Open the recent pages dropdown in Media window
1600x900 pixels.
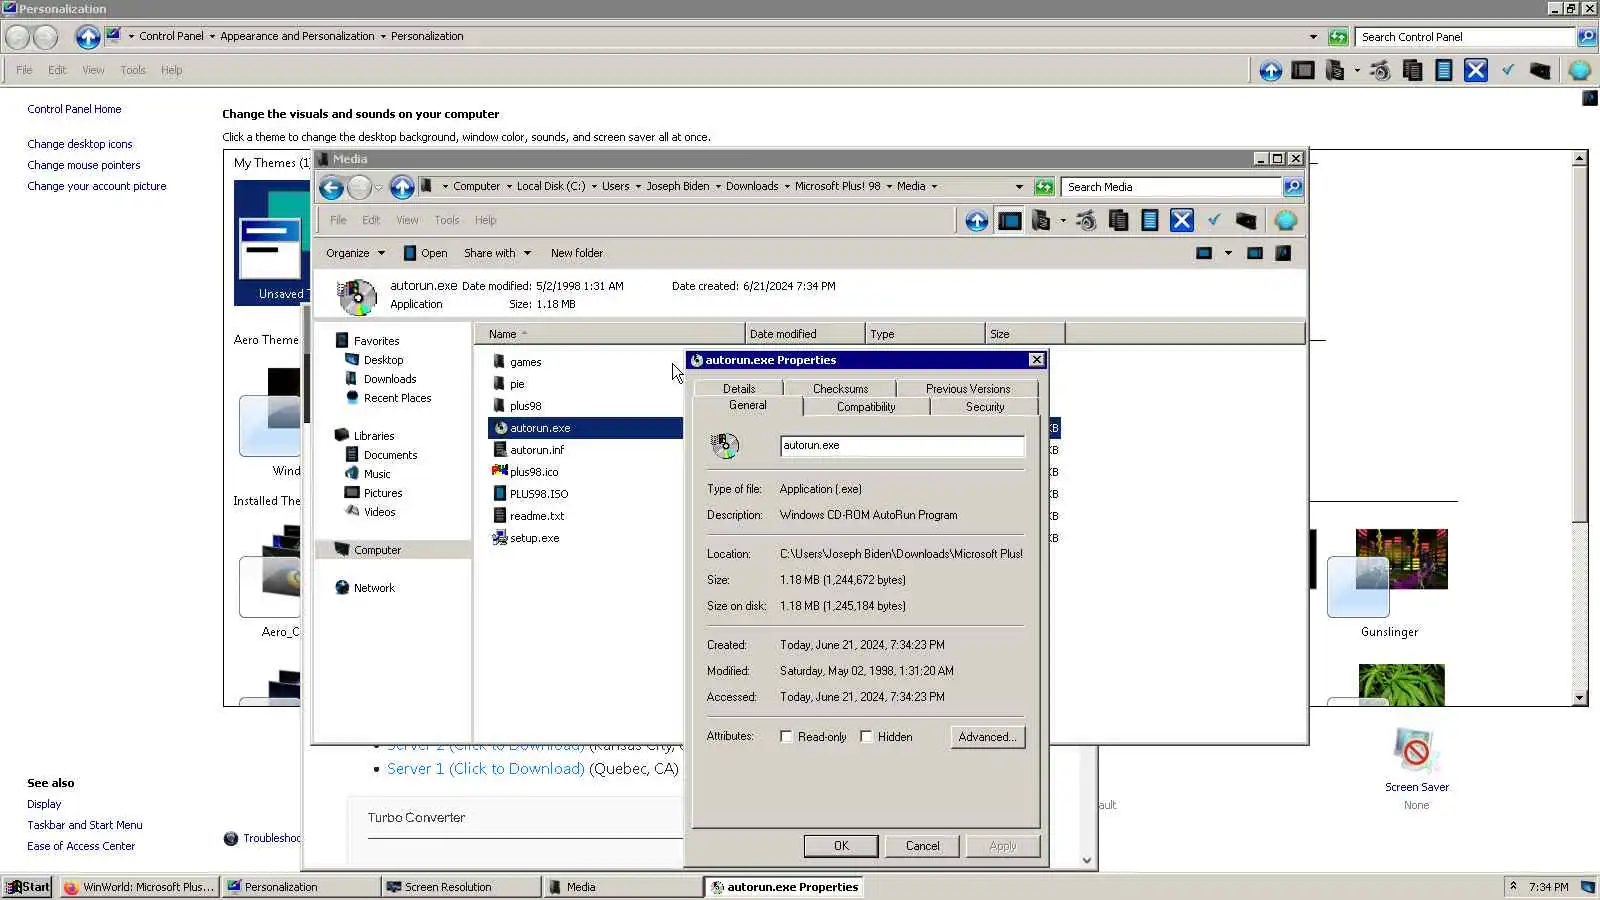[378, 188]
